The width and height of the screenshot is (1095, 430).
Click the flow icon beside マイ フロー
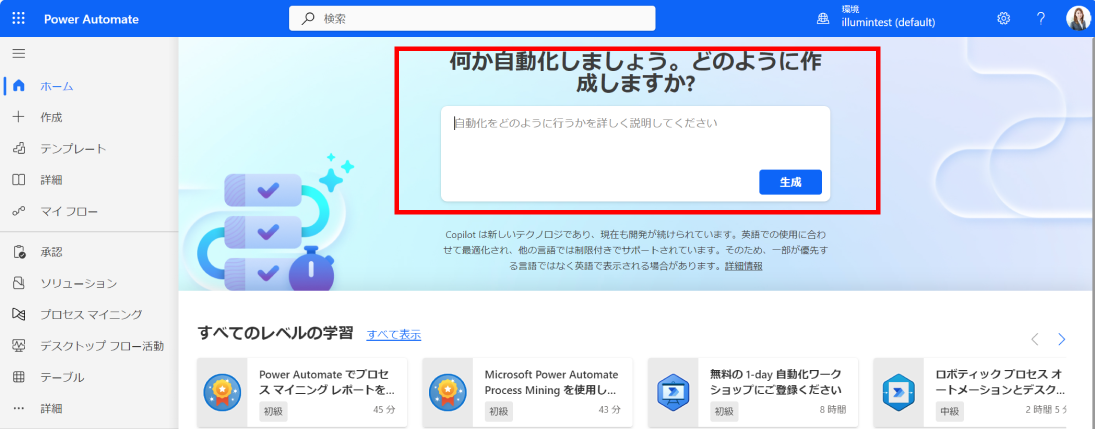pyautogui.click(x=19, y=212)
